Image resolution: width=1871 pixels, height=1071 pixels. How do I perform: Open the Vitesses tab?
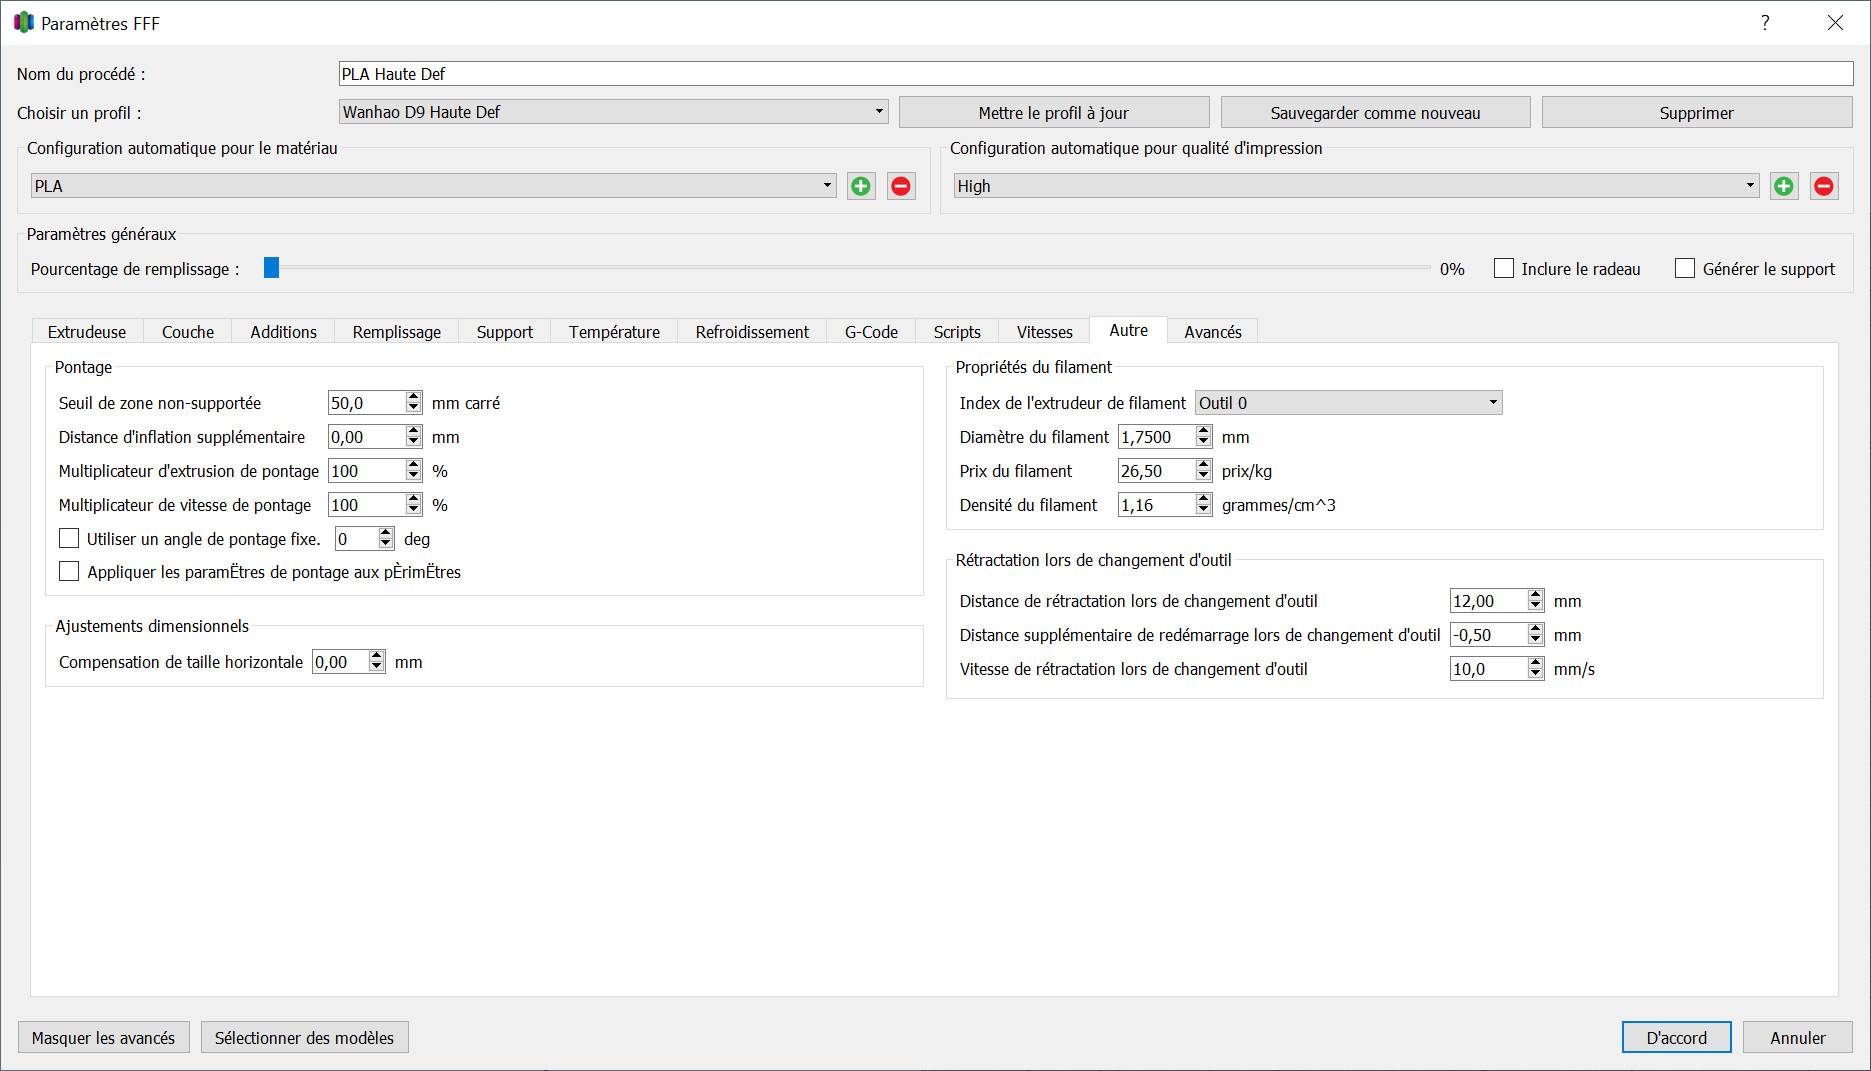tap(1044, 332)
